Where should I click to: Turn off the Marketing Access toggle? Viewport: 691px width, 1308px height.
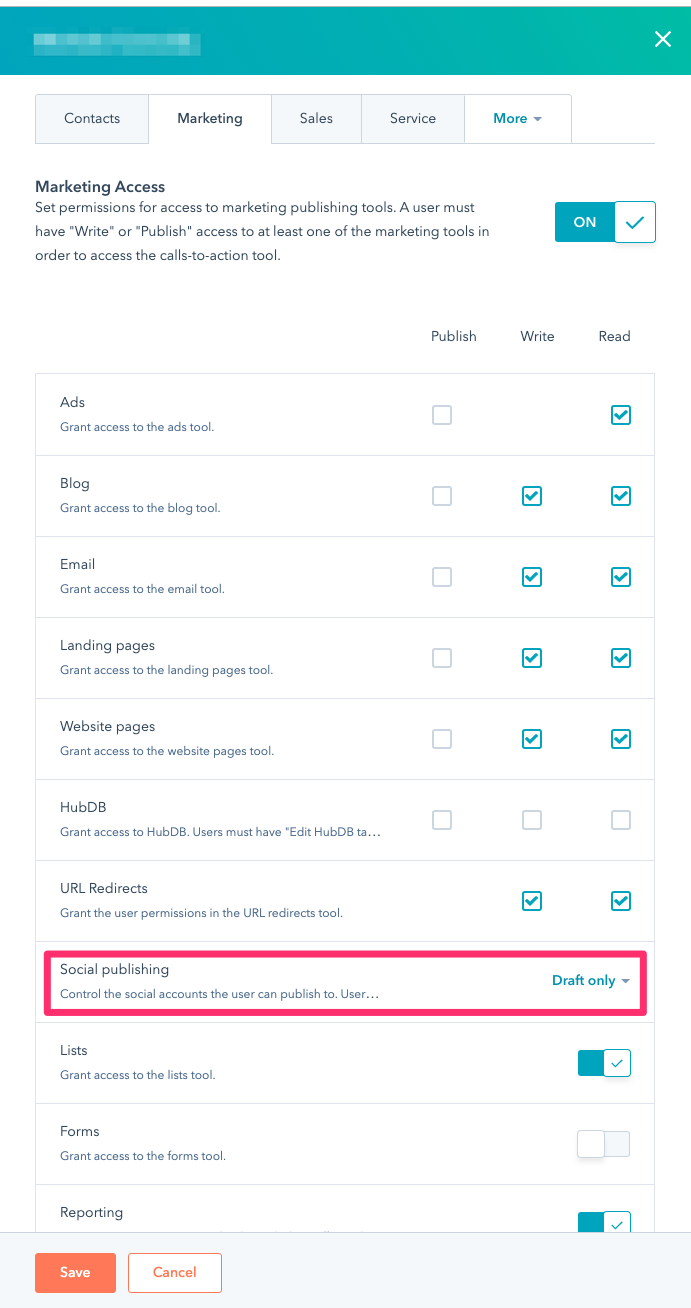click(x=605, y=222)
